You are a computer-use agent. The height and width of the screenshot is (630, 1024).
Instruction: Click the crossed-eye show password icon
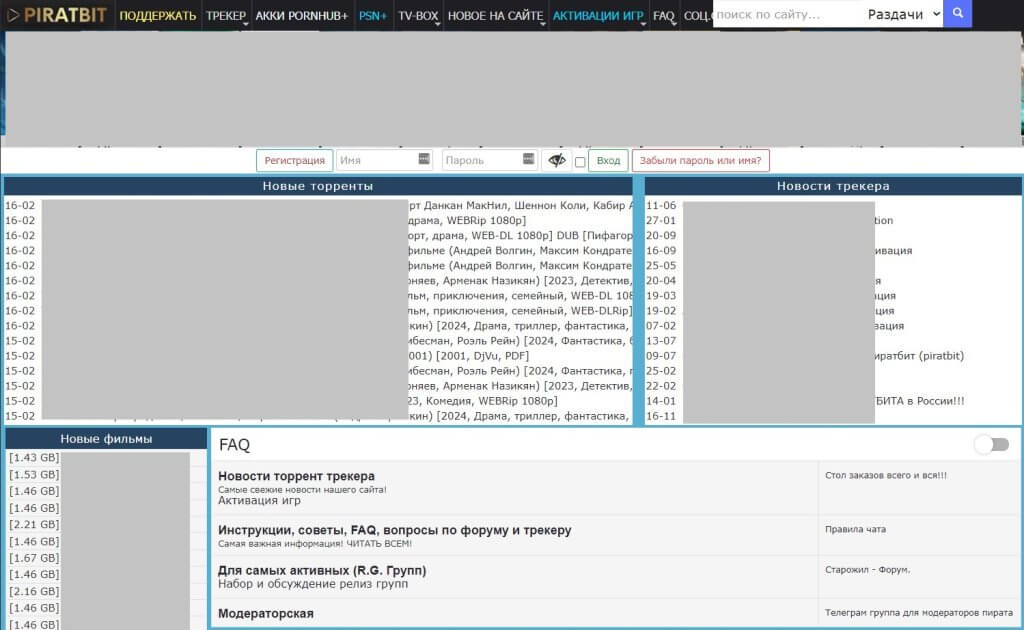(x=557, y=160)
